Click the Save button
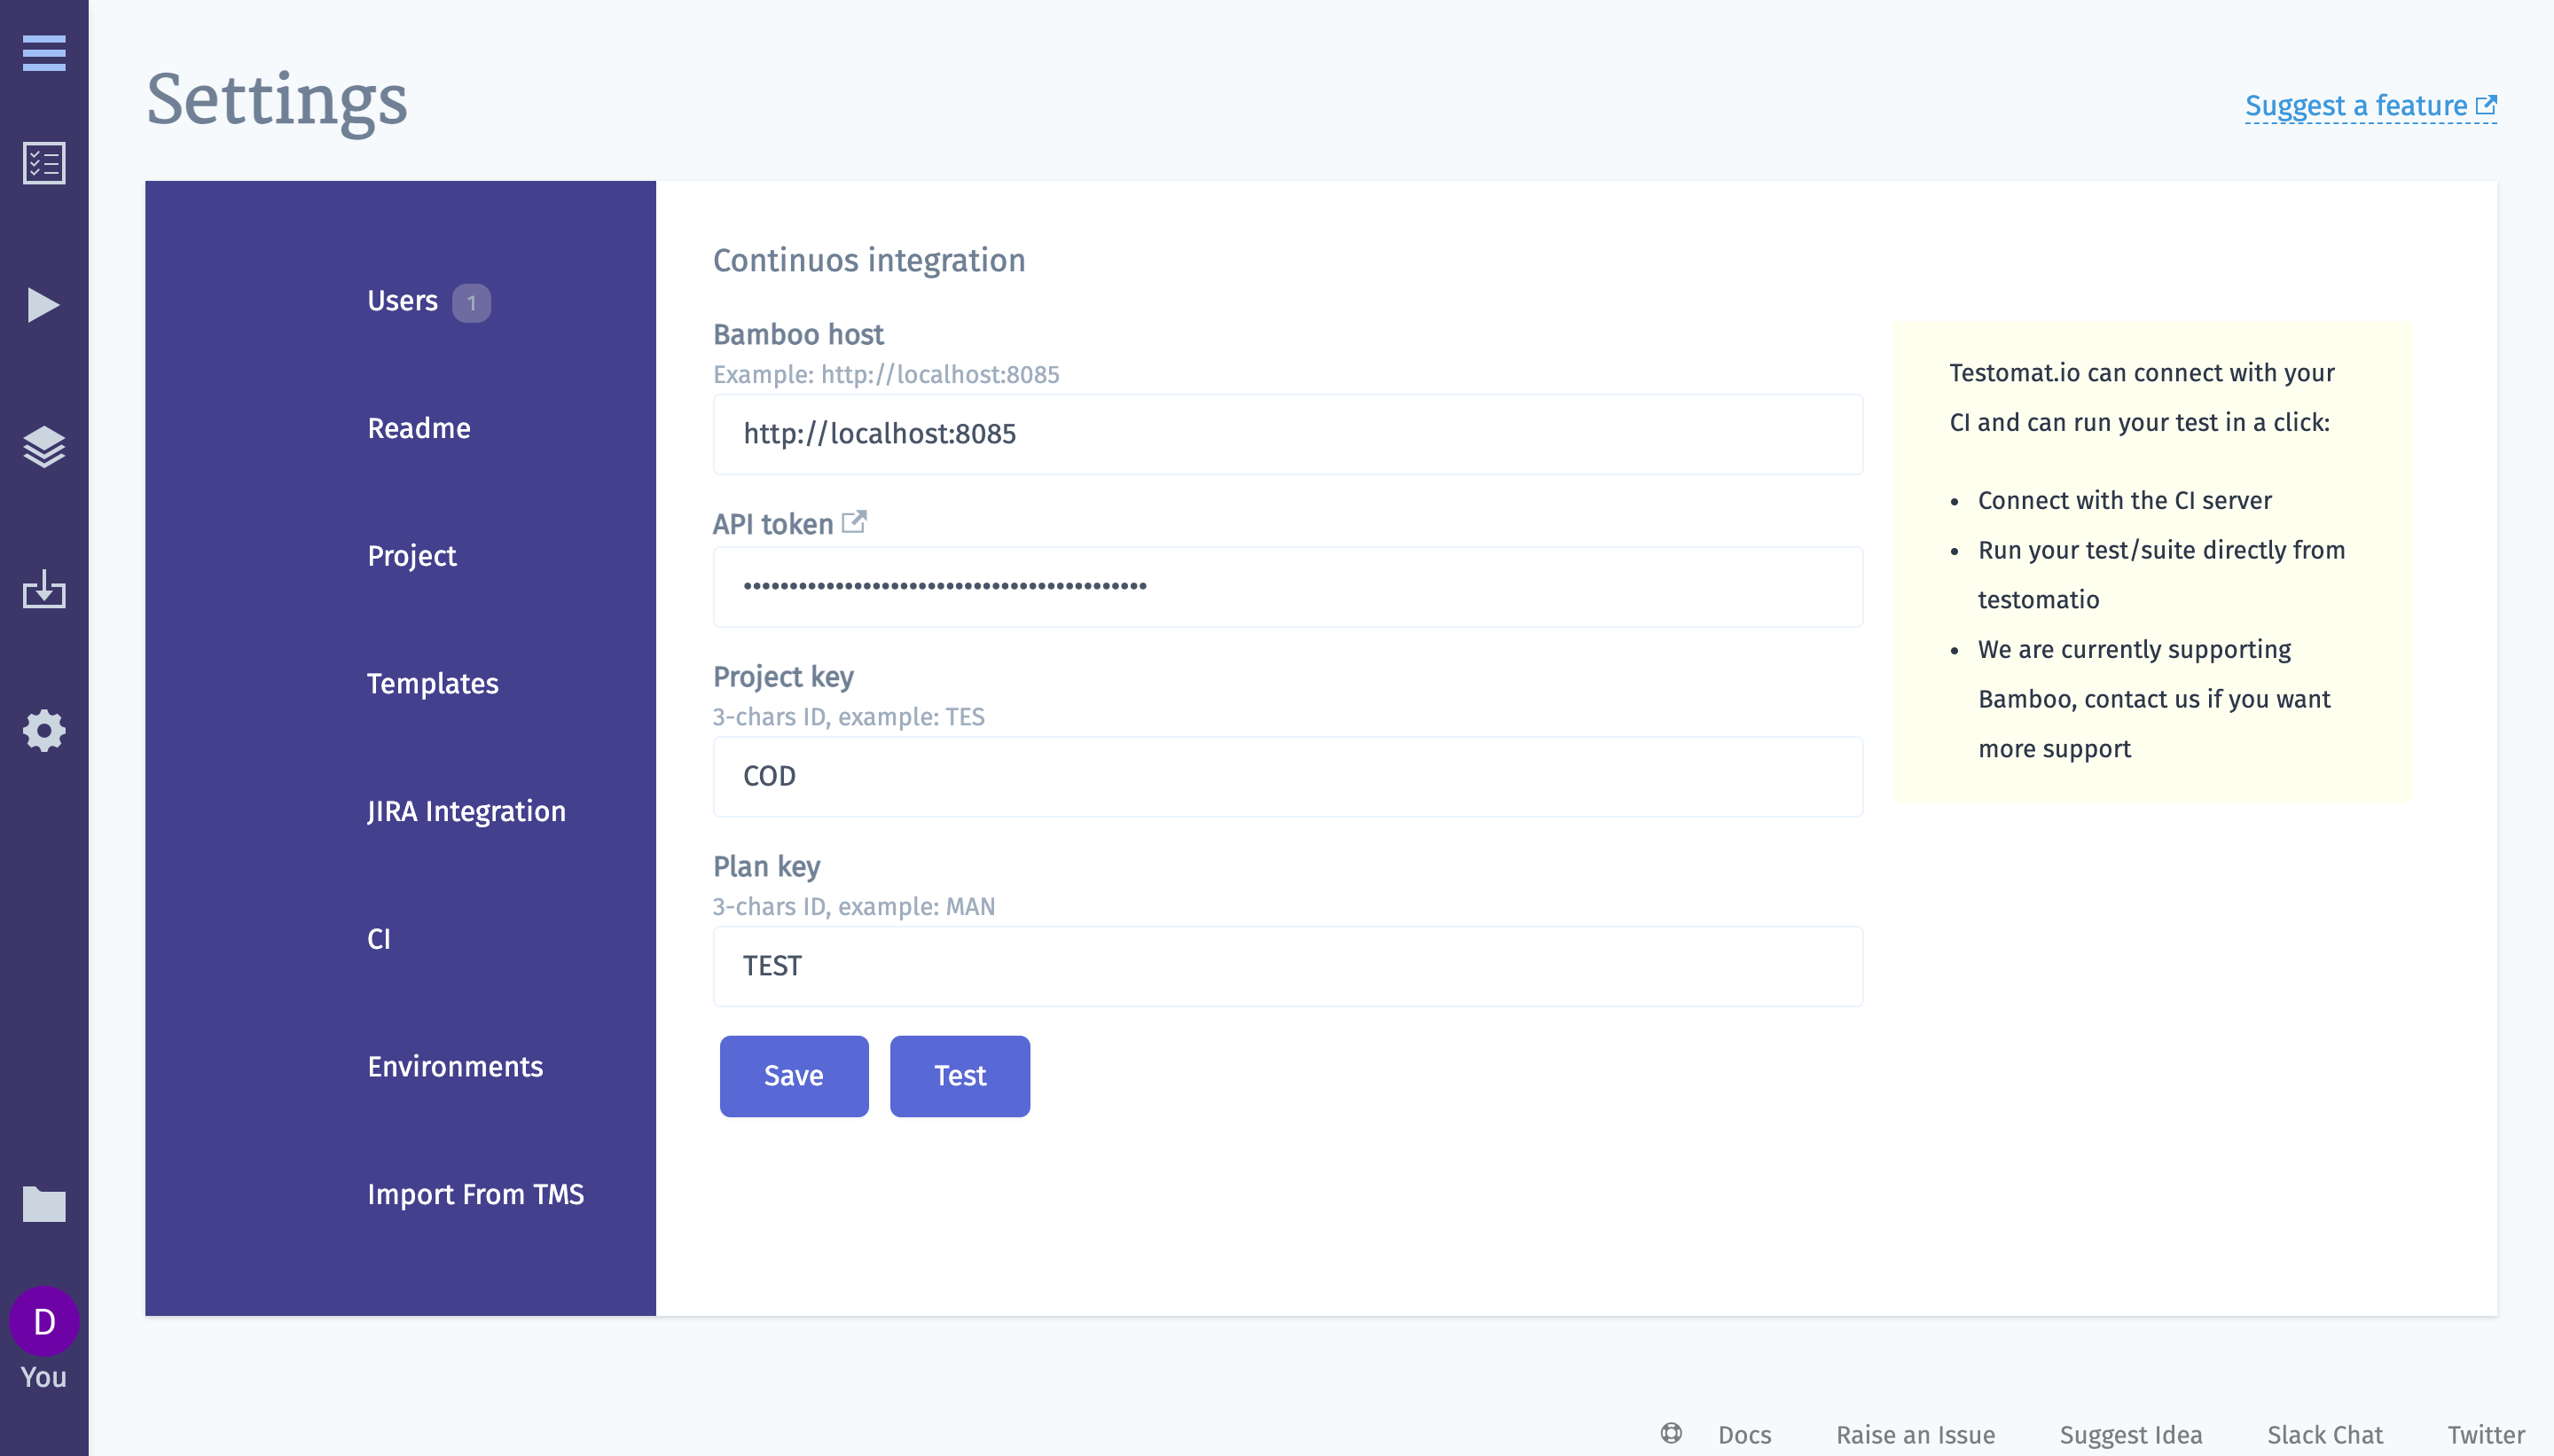 (794, 1076)
